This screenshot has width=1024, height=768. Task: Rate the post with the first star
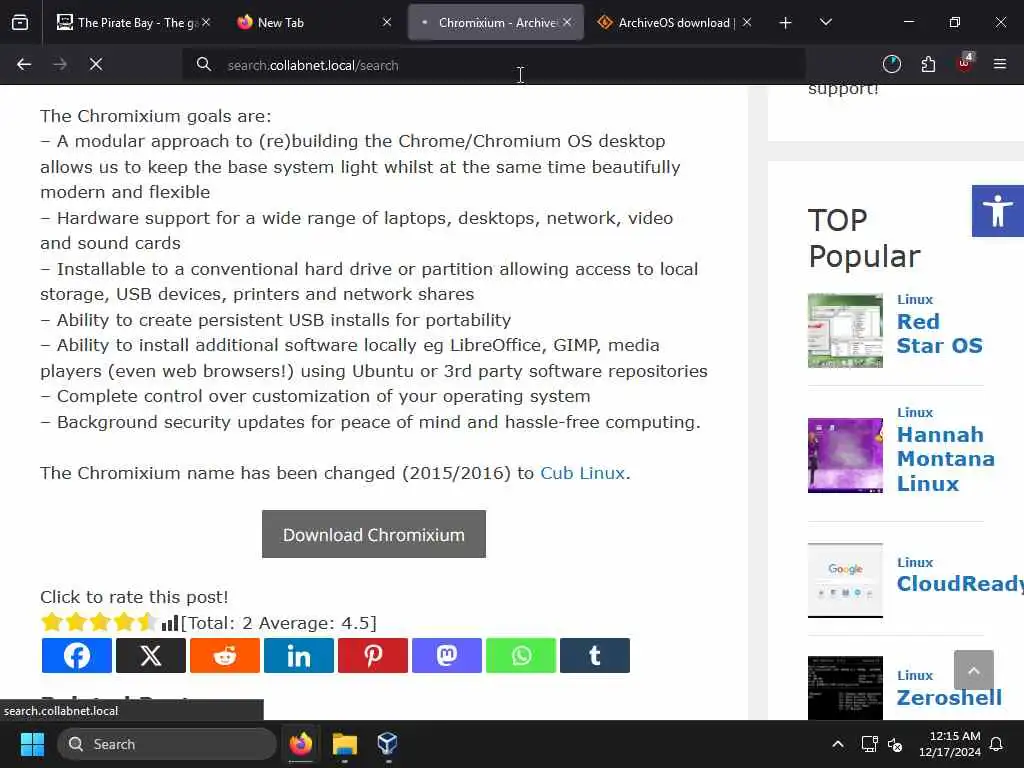(52, 622)
